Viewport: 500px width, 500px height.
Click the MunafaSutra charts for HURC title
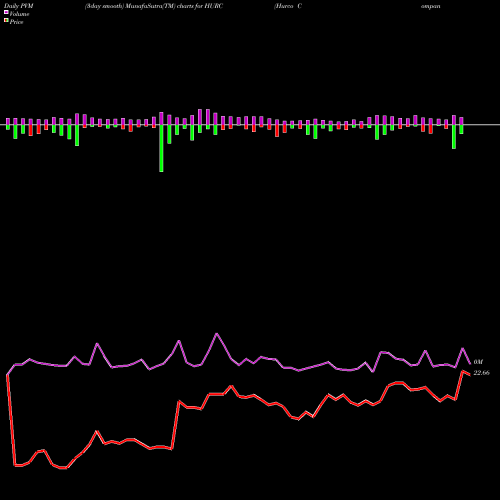coord(154,6)
